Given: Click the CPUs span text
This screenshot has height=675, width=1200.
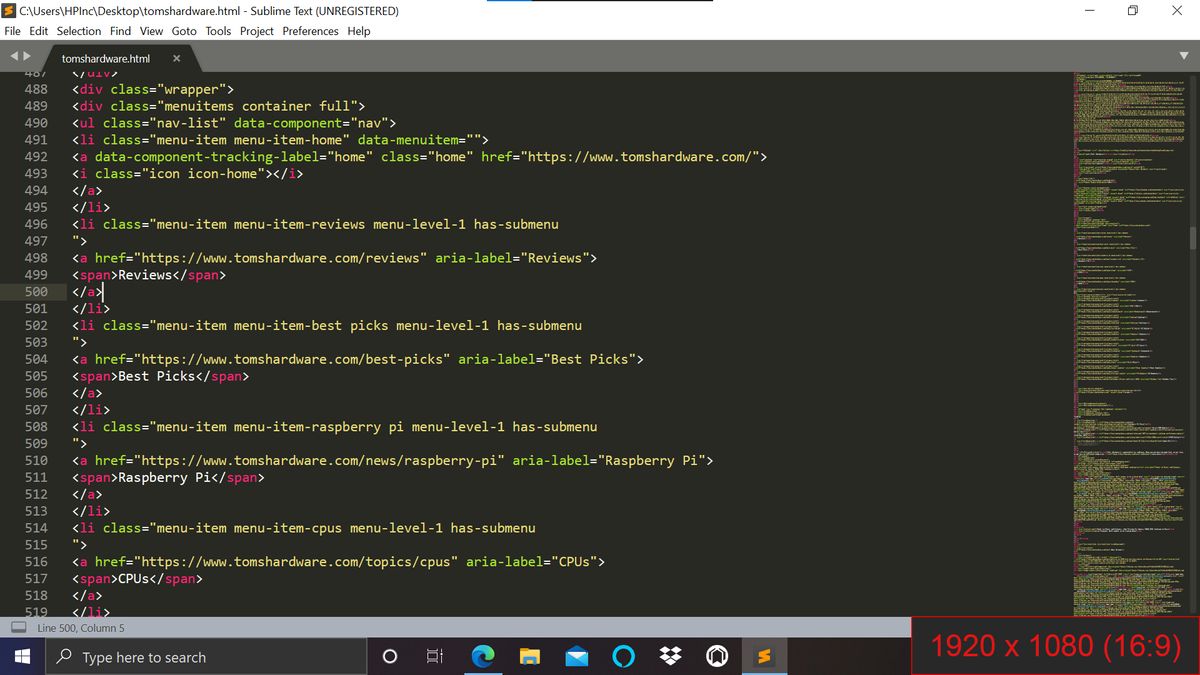Looking at the screenshot, I should [137, 578].
